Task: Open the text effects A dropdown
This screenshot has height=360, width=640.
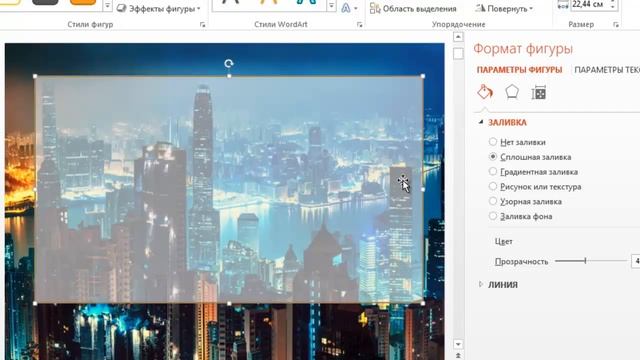Action: click(x=349, y=8)
